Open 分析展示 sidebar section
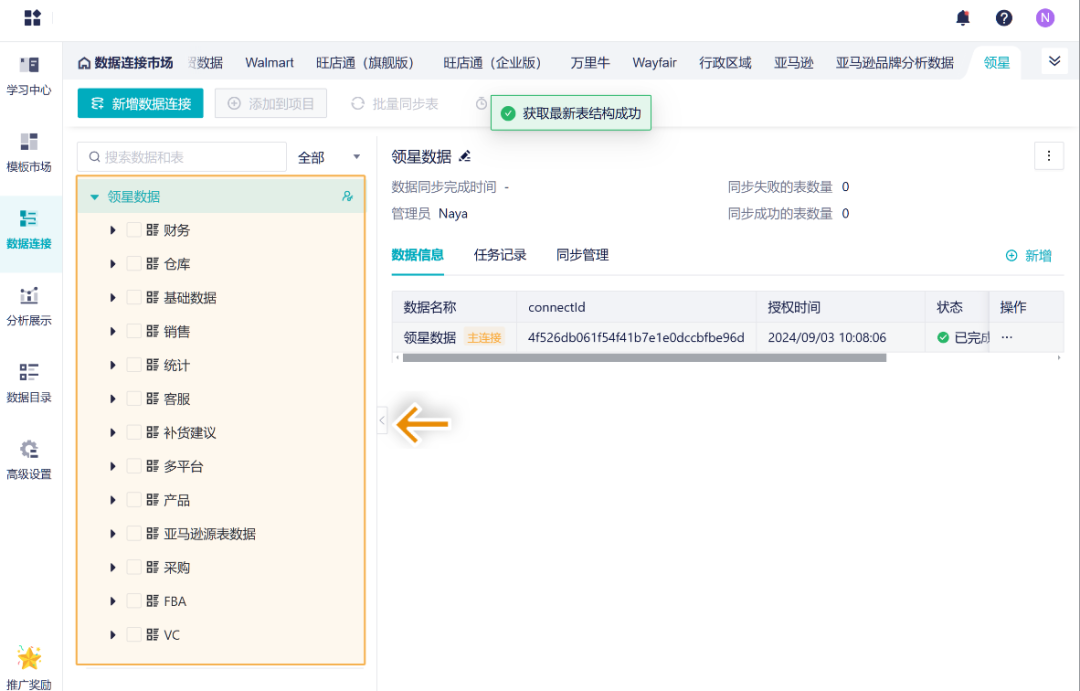 pos(29,307)
